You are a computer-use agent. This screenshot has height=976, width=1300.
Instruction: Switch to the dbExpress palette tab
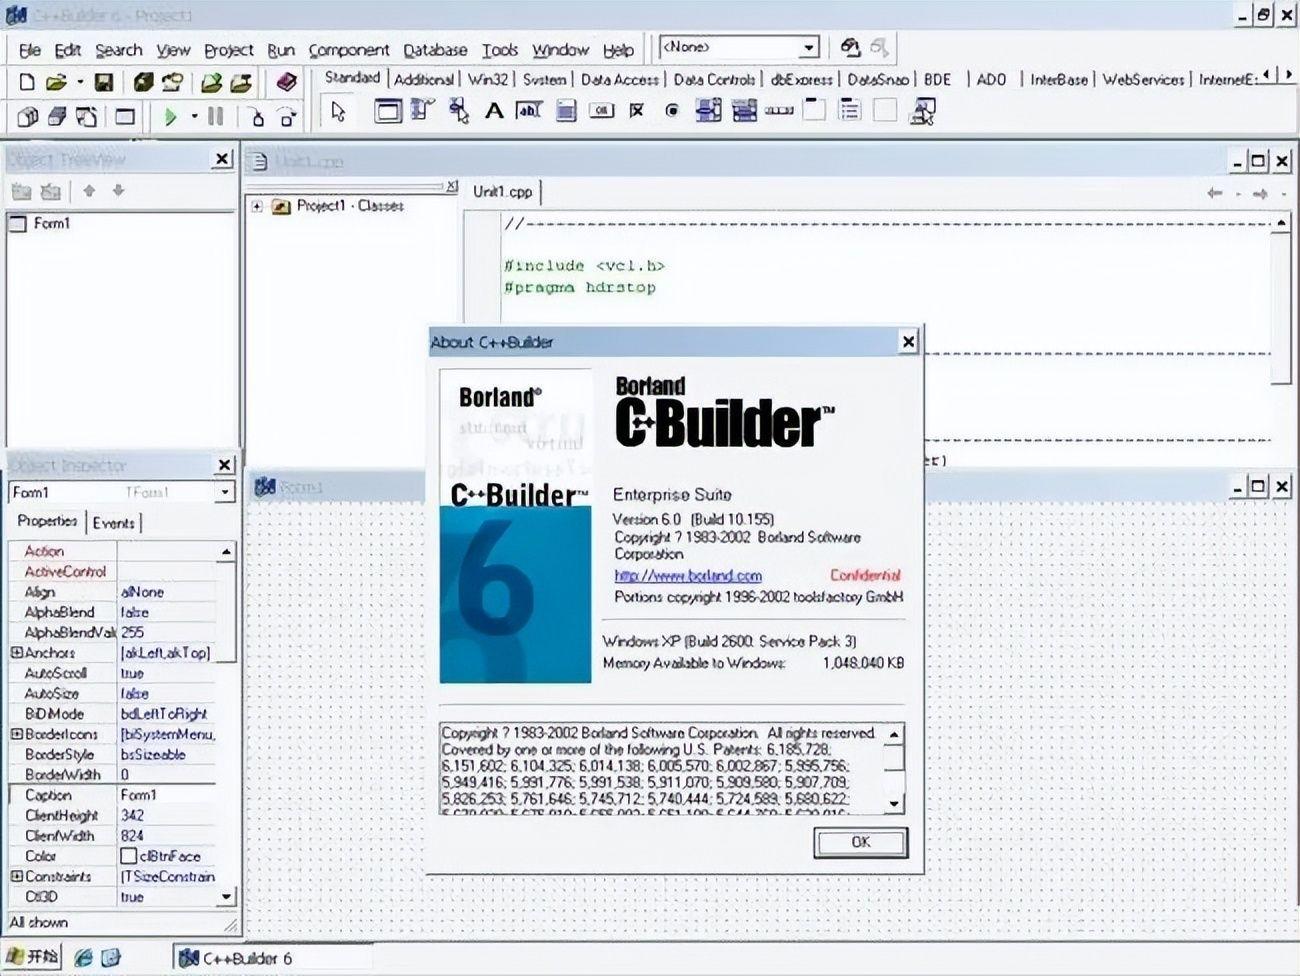[801, 79]
